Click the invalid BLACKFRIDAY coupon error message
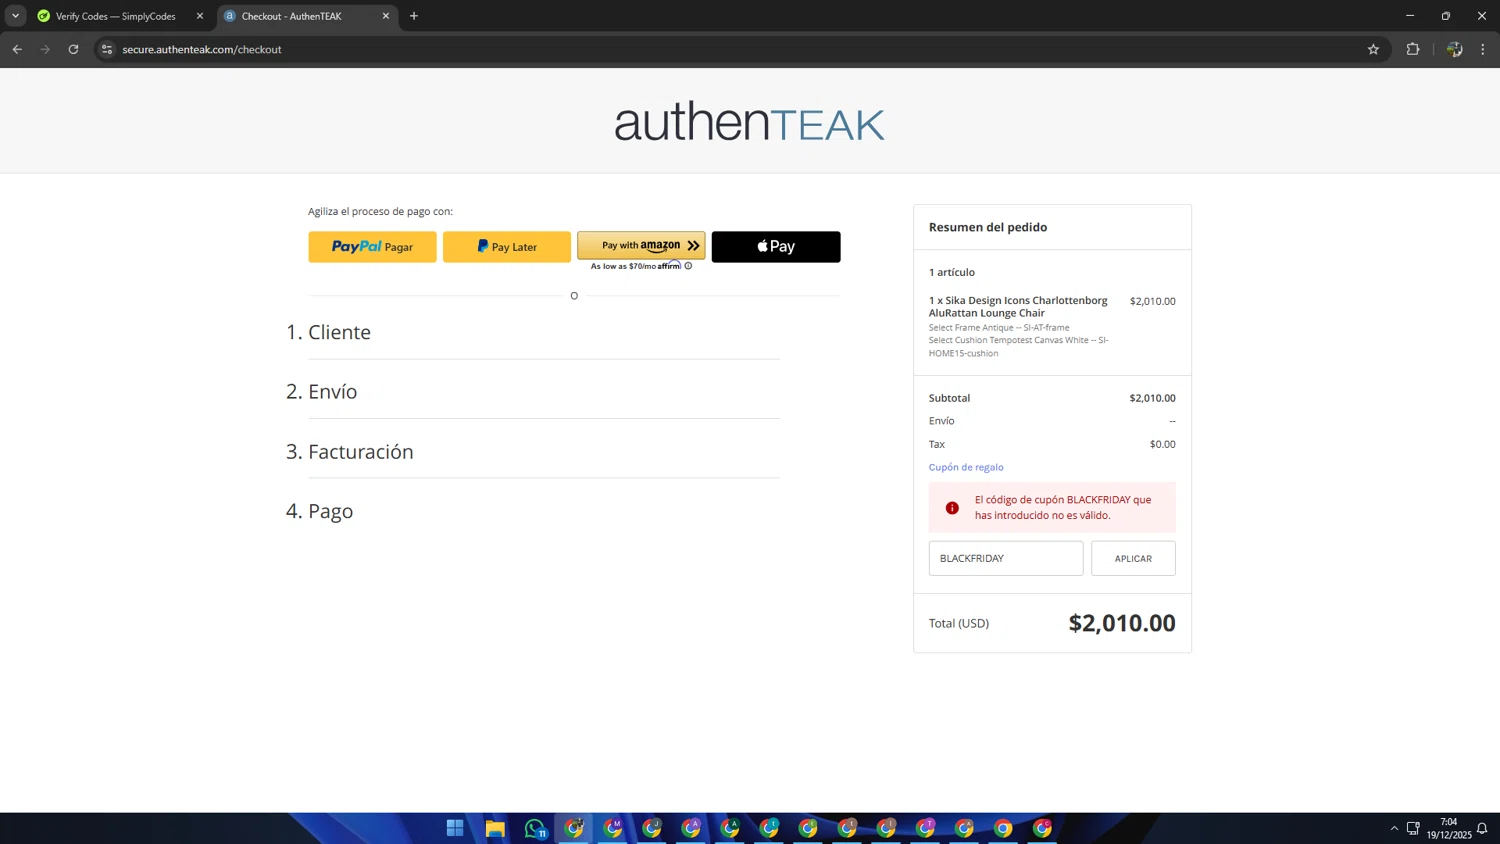Image resolution: width=1500 pixels, height=844 pixels. pyautogui.click(x=1063, y=507)
